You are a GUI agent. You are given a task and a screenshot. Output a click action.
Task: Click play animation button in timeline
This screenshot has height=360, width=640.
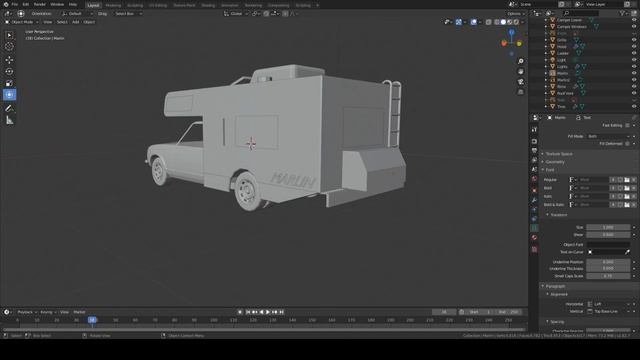268,312
